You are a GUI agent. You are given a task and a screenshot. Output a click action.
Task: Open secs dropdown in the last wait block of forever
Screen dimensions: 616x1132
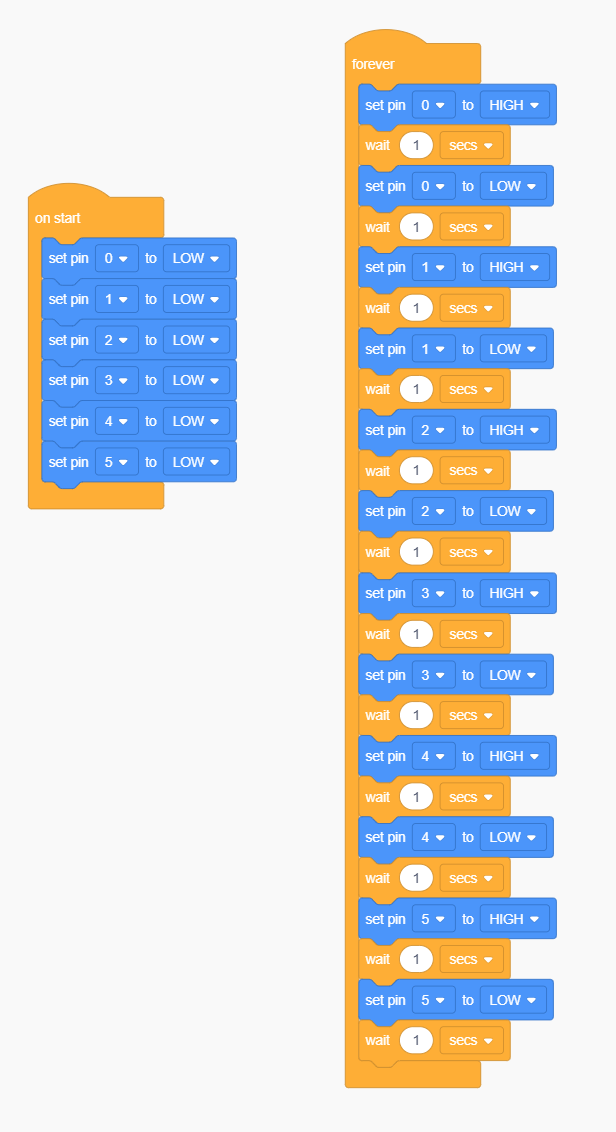pyautogui.click(x=472, y=1040)
